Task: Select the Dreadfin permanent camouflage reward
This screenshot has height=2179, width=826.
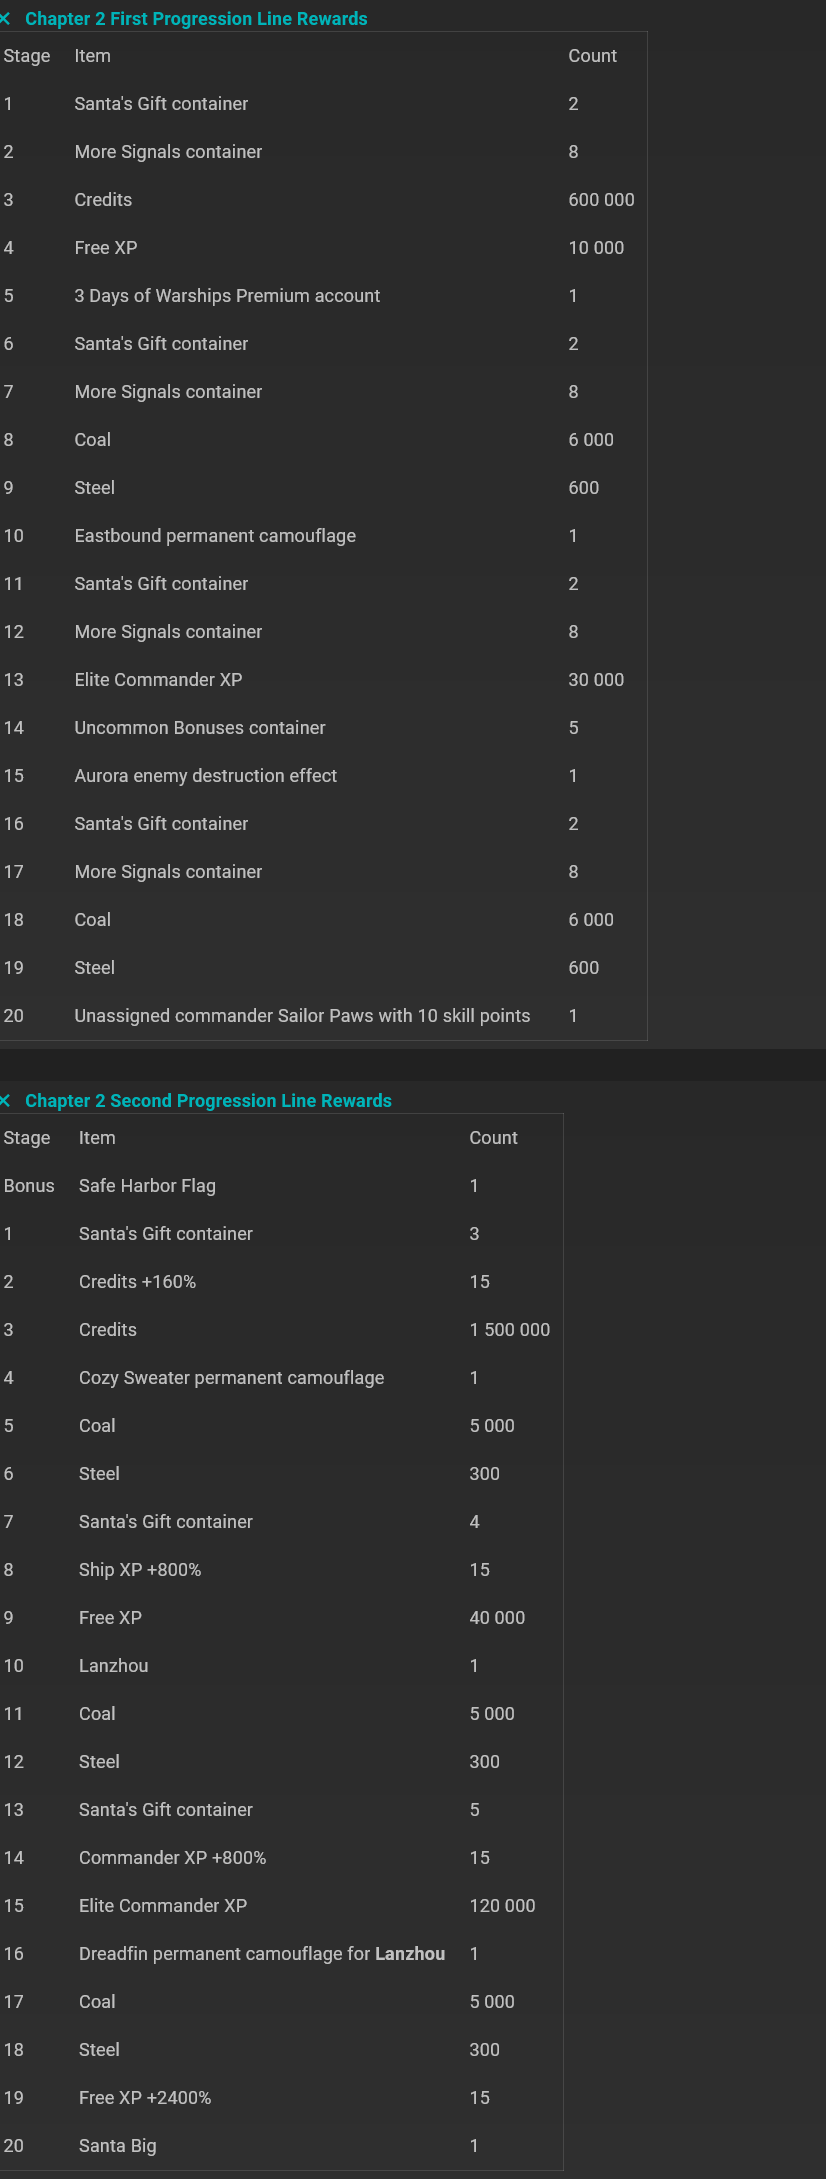Action: click(x=260, y=1953)
